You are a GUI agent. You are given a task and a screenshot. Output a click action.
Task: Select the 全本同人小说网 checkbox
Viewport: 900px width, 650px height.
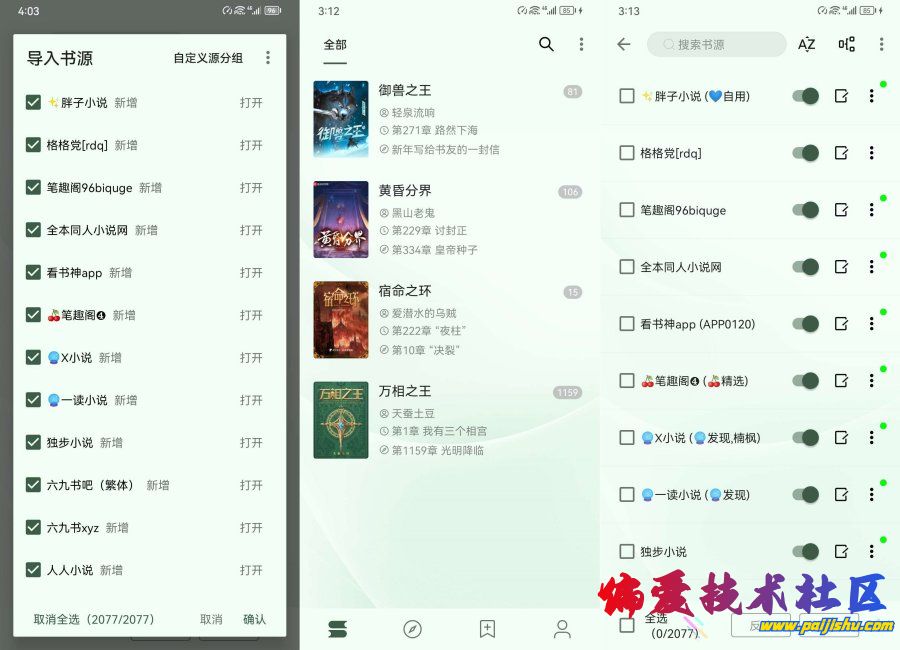pyautogui.click(x=627, y=267)
